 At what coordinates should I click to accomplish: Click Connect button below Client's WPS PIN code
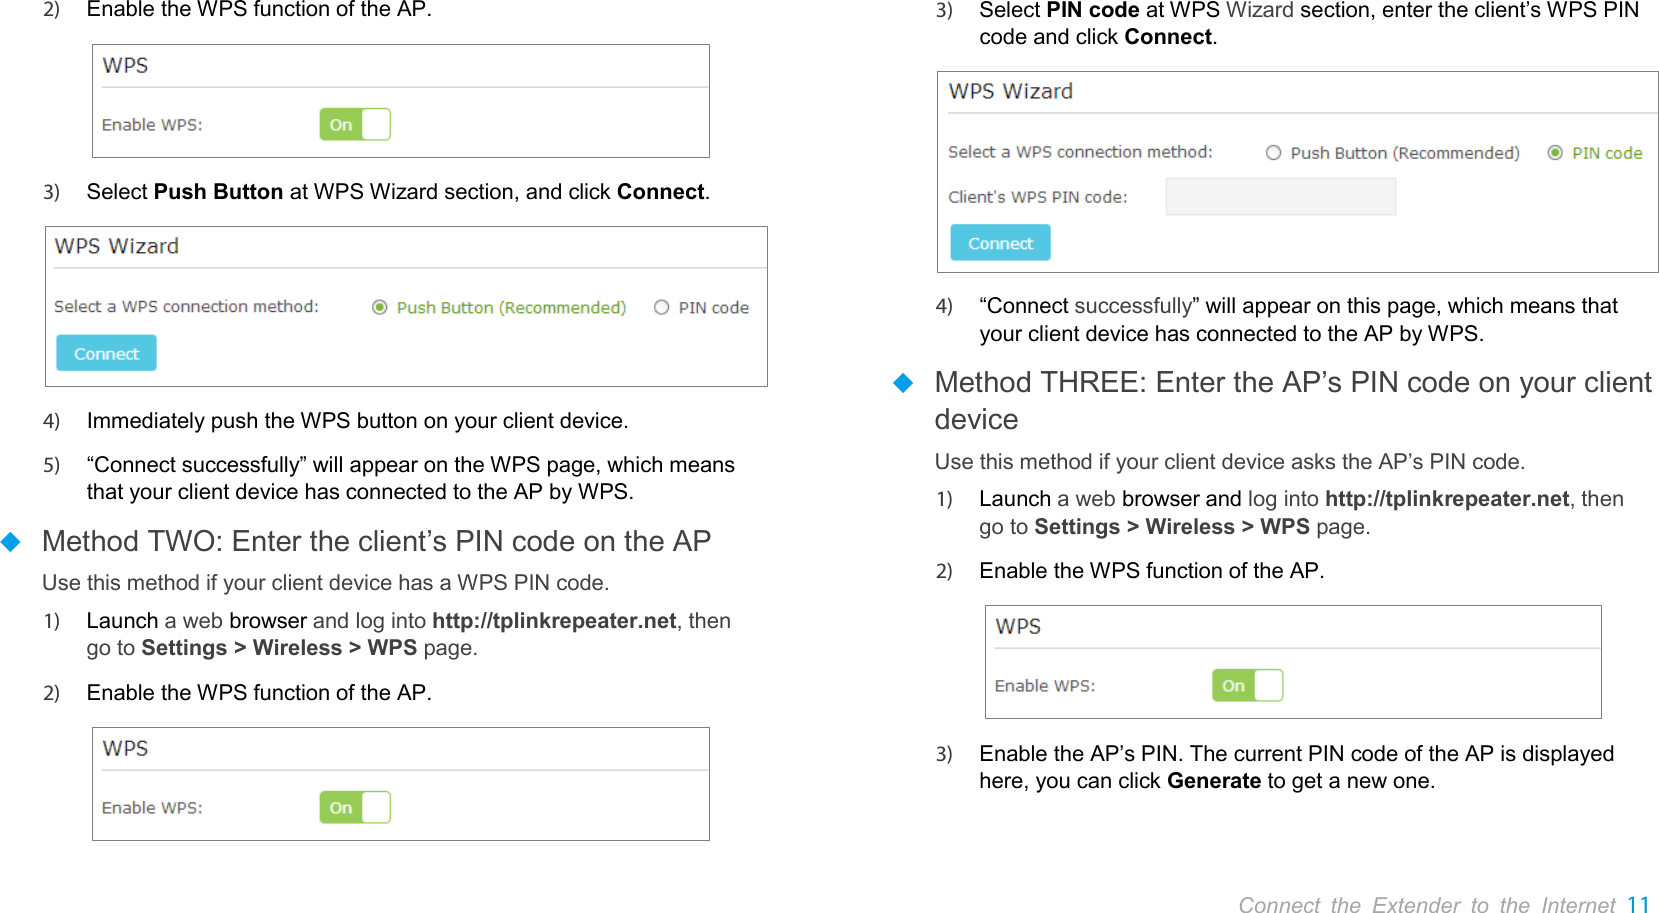1000,243
